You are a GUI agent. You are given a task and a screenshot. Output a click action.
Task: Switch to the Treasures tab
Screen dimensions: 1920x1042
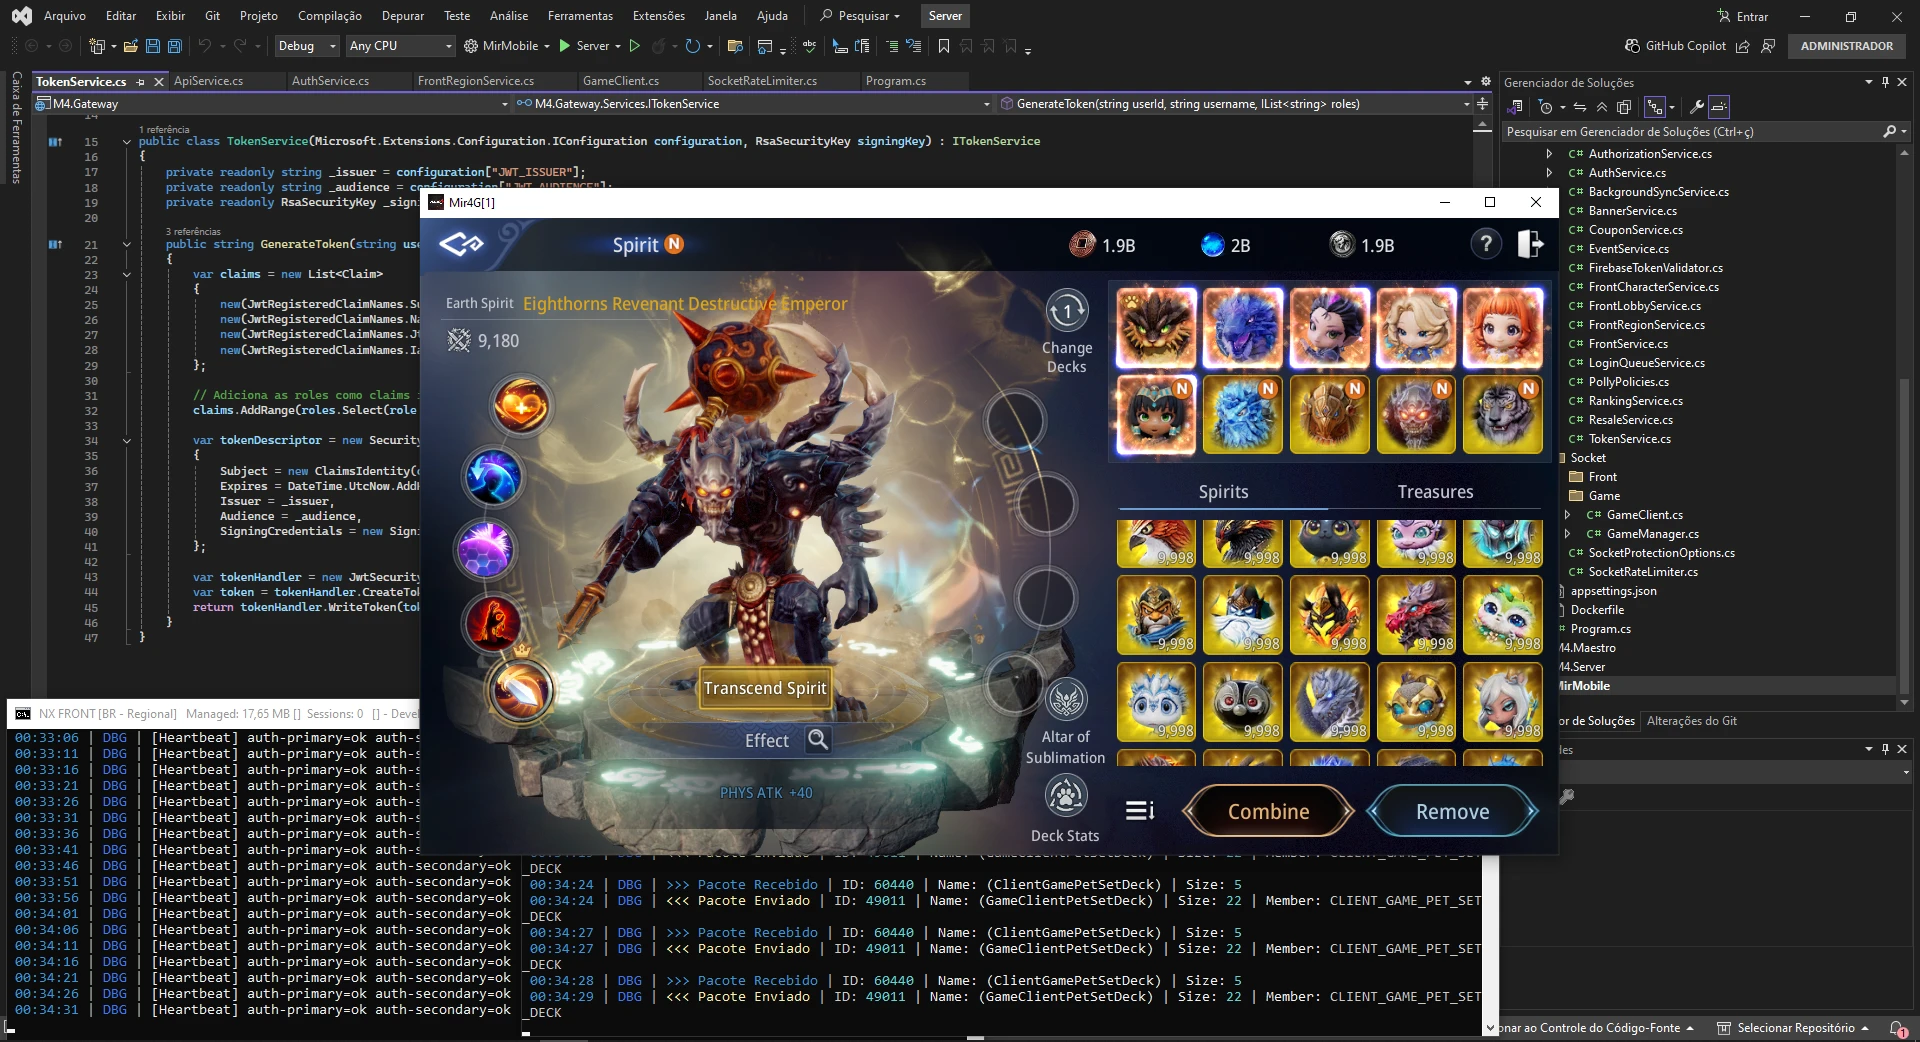[x=1435, y=491]
